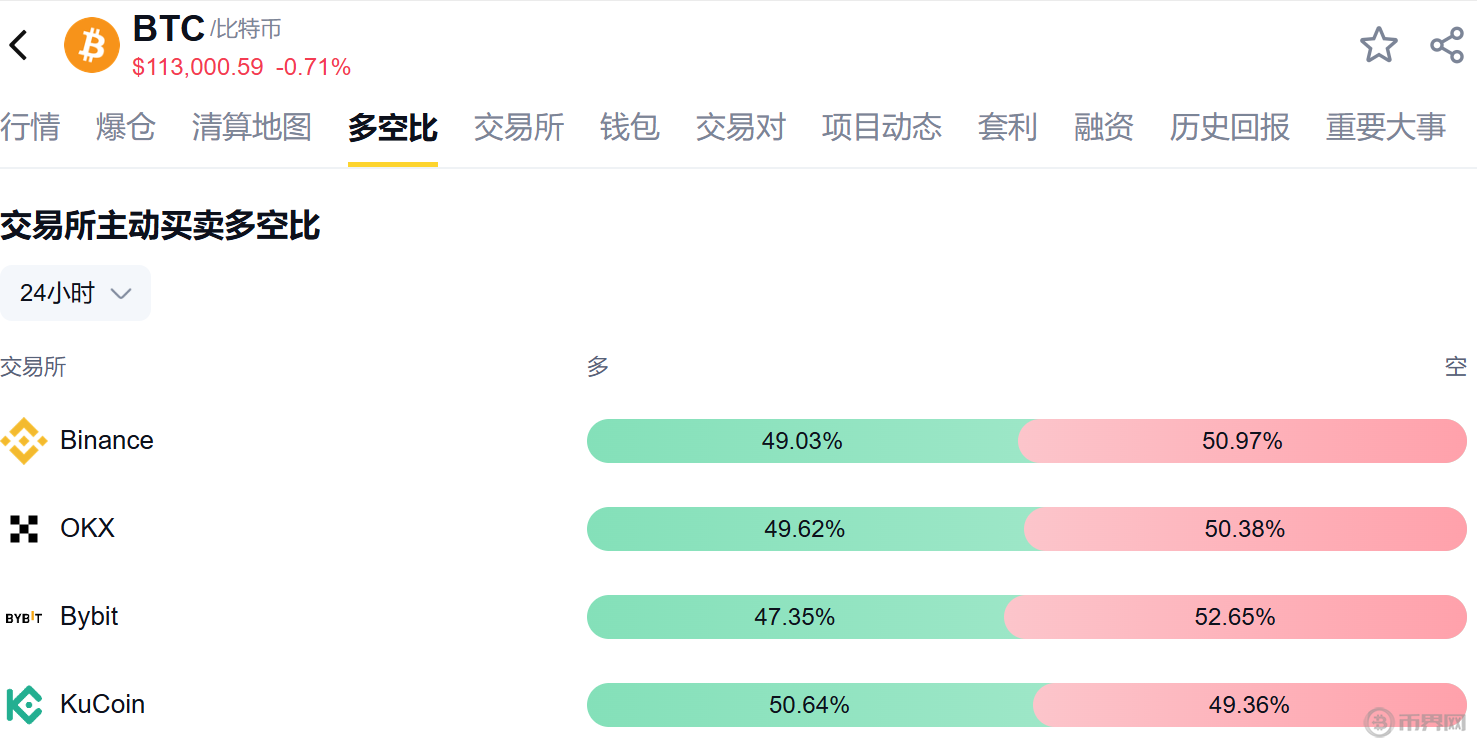This screenshot has height=750, width=1477.
Task: Click the KuCoin exchange name
Action: point(103,705)
